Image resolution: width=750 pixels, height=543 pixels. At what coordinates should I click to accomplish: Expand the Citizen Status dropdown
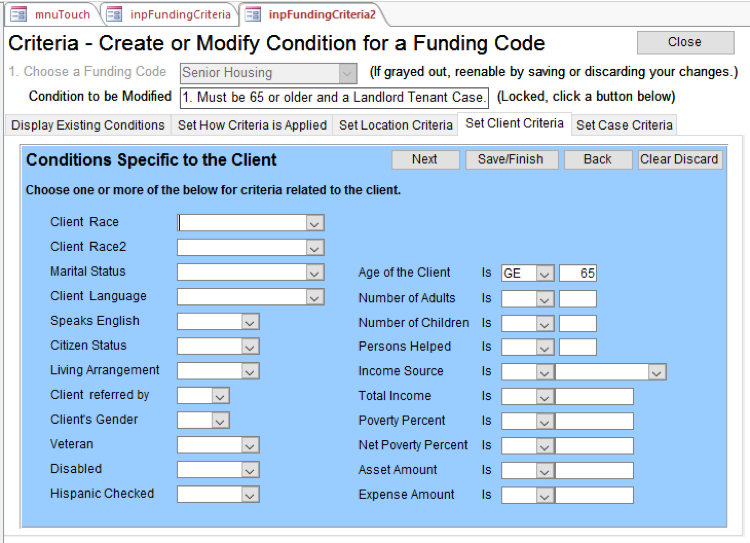click(250, 346)
